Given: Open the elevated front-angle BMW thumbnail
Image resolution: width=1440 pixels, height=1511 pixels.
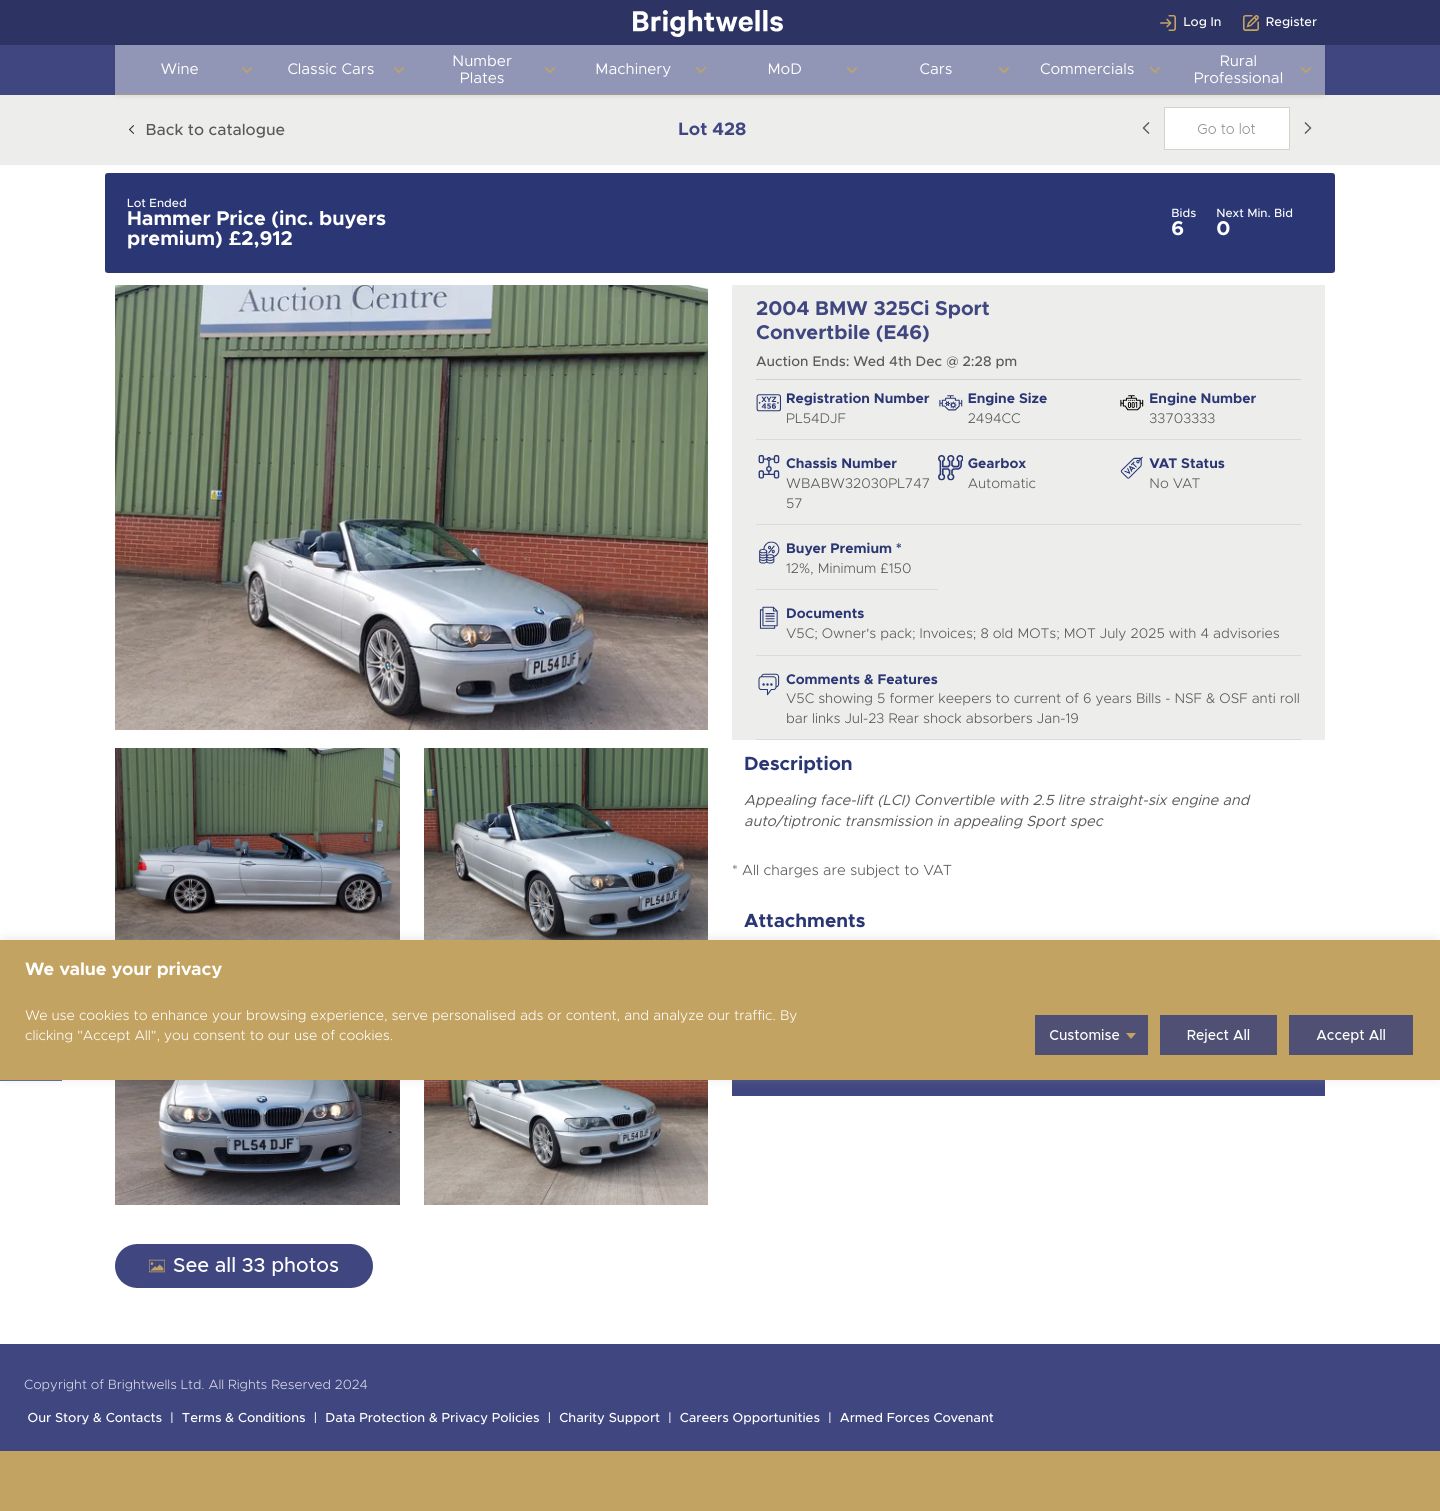Looking at the screenshot, I should tap(566, 1142).
